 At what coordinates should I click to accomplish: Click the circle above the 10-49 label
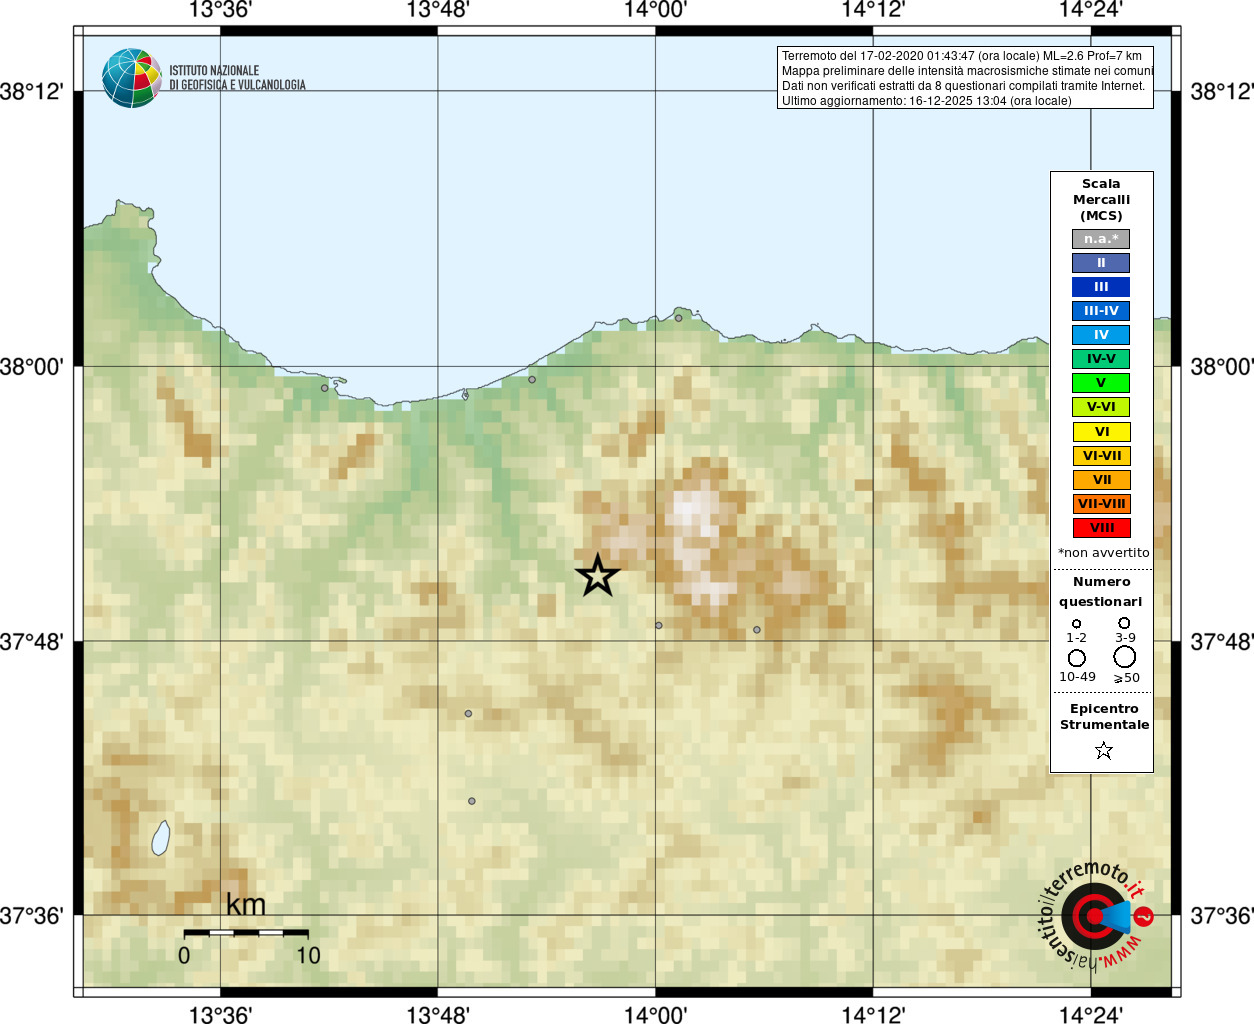pyautogui.click(x=1077, y=658)
